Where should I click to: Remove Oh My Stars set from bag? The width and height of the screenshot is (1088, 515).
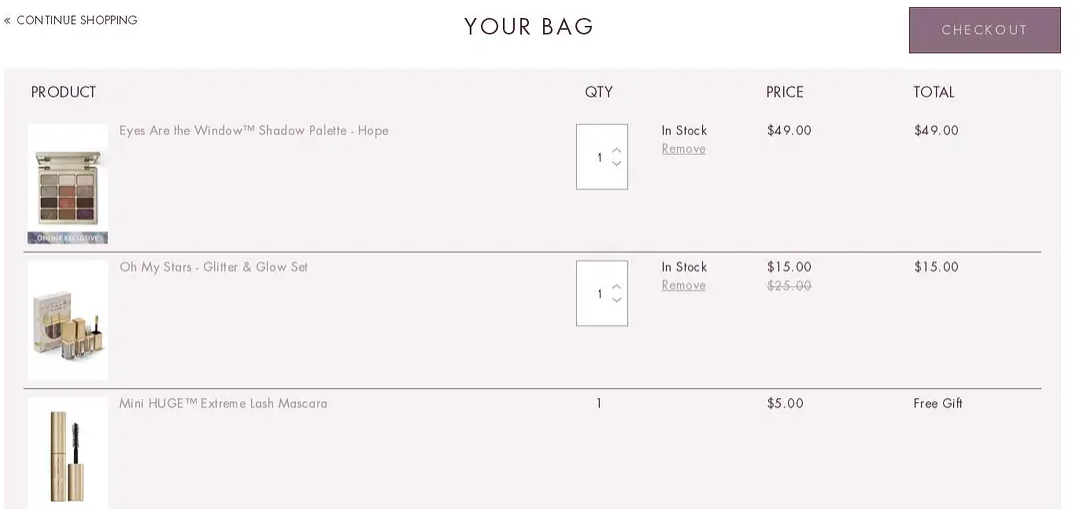[683, 285]
